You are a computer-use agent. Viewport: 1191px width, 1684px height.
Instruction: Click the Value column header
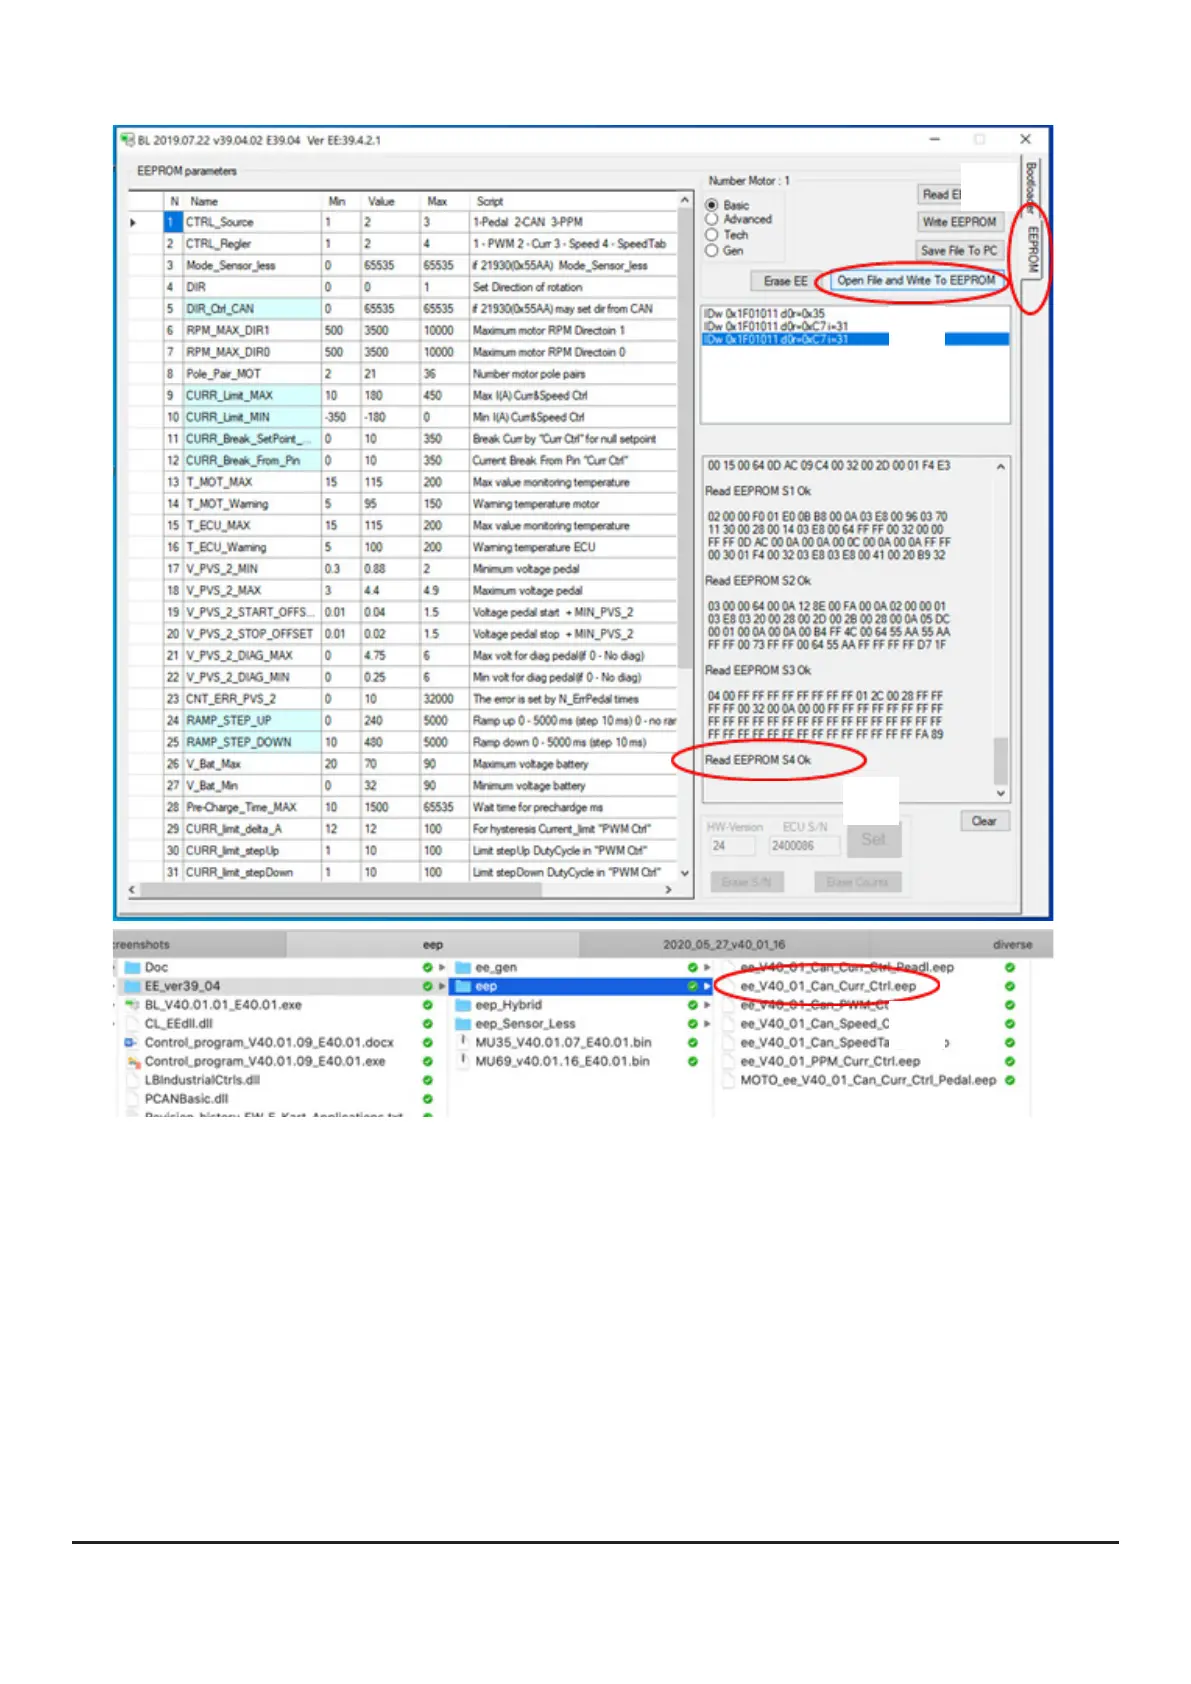(390, 201)
